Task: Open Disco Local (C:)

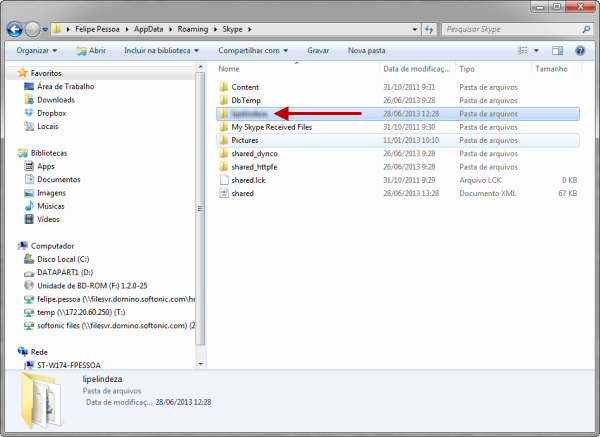Action: point(63,259)
